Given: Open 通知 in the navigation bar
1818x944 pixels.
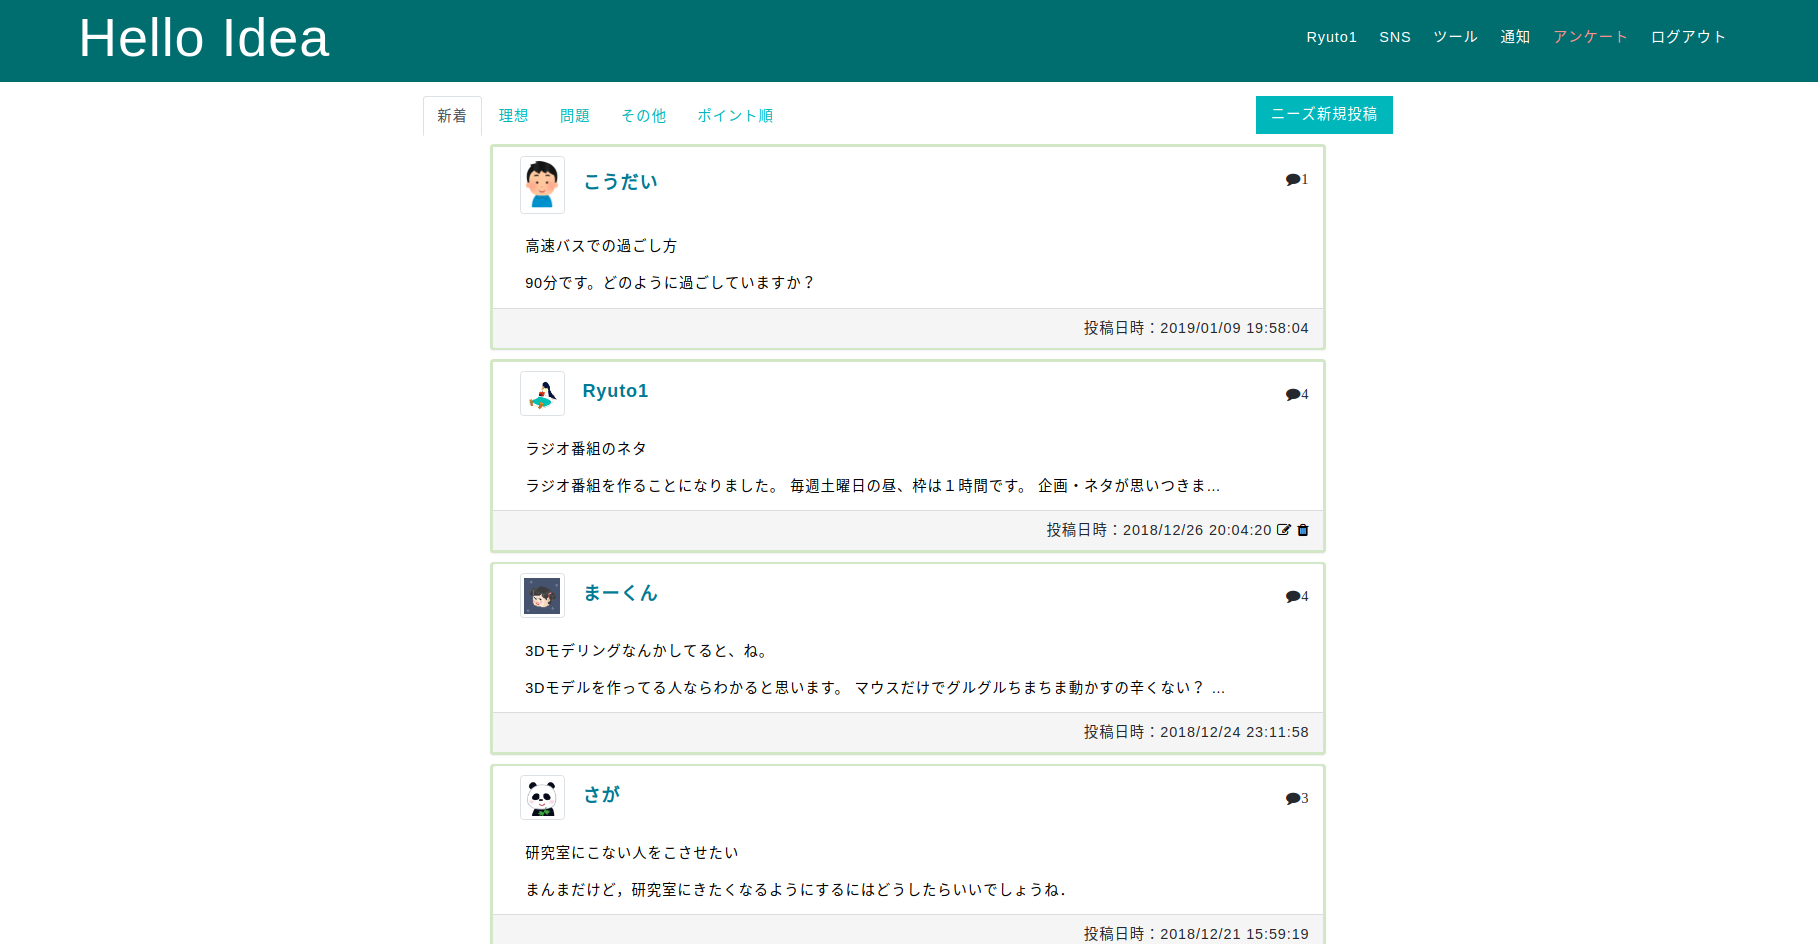Looking at the screenshot, I should (x=1515, y=36).
